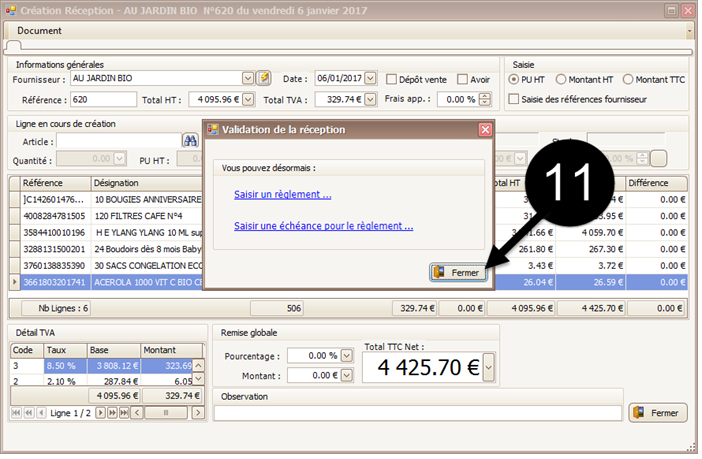Jump to the last TVA navigator line

point(124,413)
